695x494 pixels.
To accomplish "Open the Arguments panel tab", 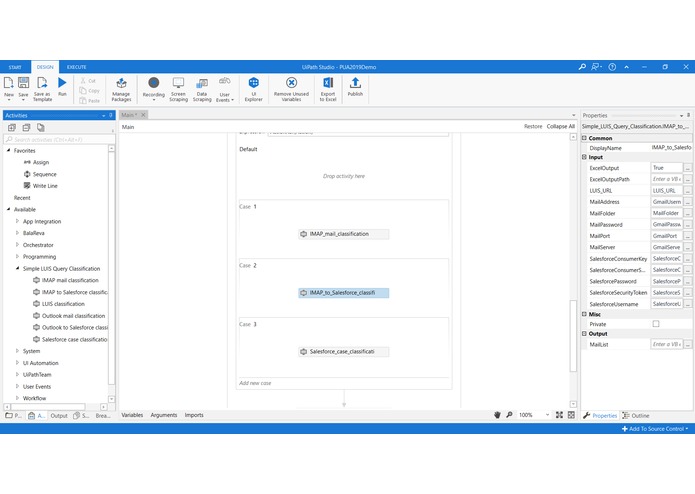I will [164, 415].
